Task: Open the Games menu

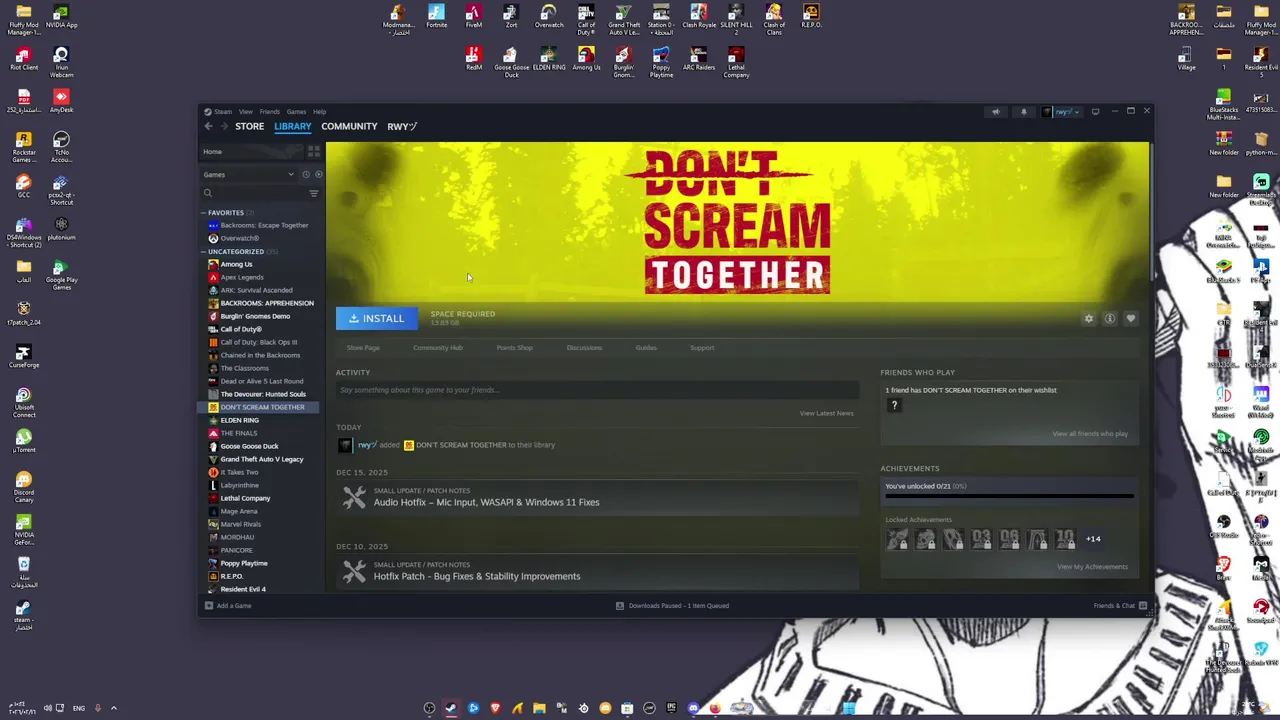Action: (296, 111)
